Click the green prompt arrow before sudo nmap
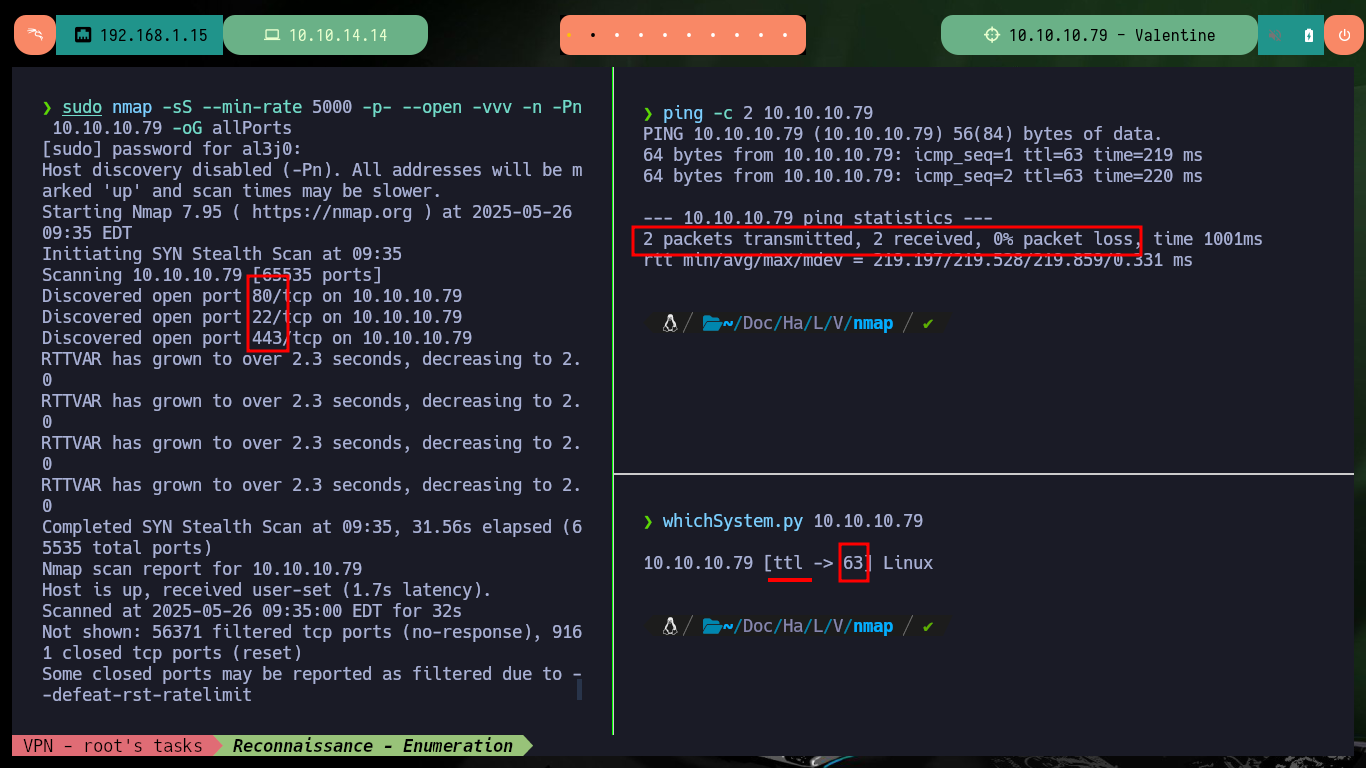1366x768 pixels. (47, 107)
